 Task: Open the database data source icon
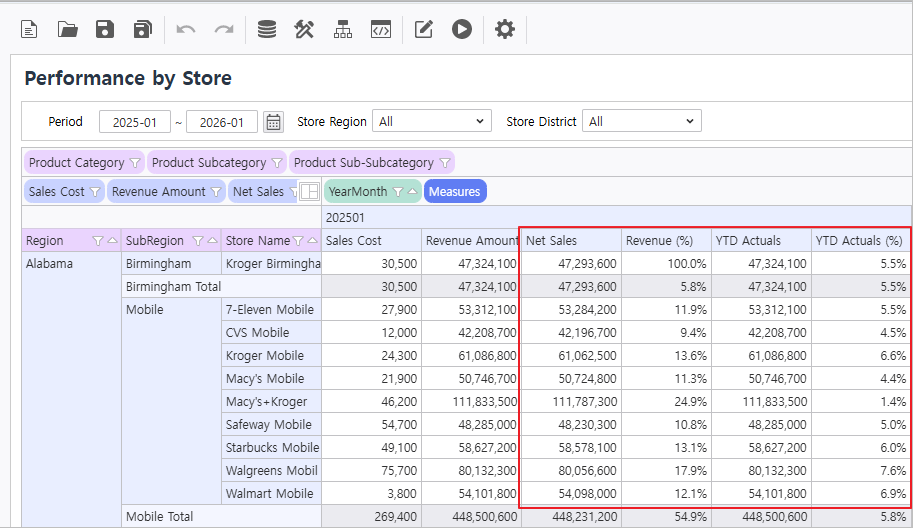(267, 30)
